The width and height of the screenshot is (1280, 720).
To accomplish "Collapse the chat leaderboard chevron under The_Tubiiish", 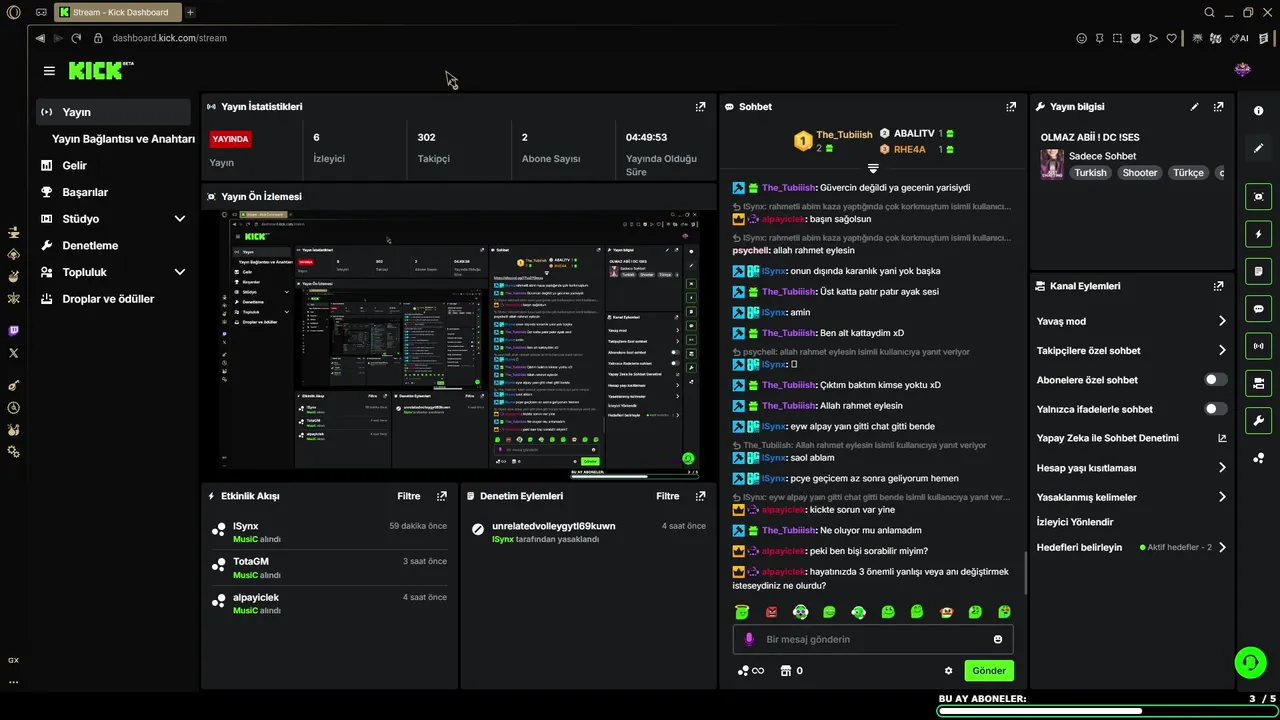I will point(873,169).
